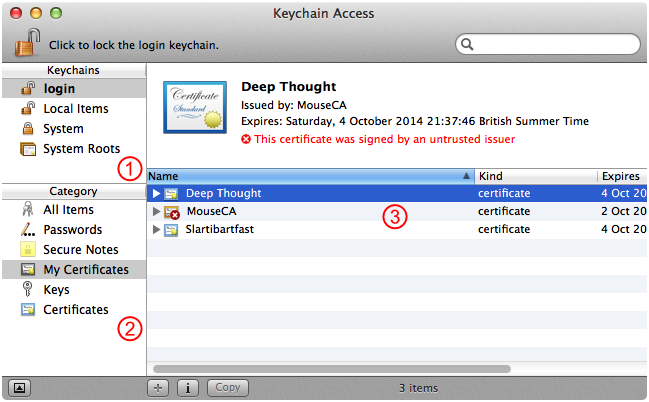649x402 pixels.
Task: Select the All Items category
Action: 68,210
